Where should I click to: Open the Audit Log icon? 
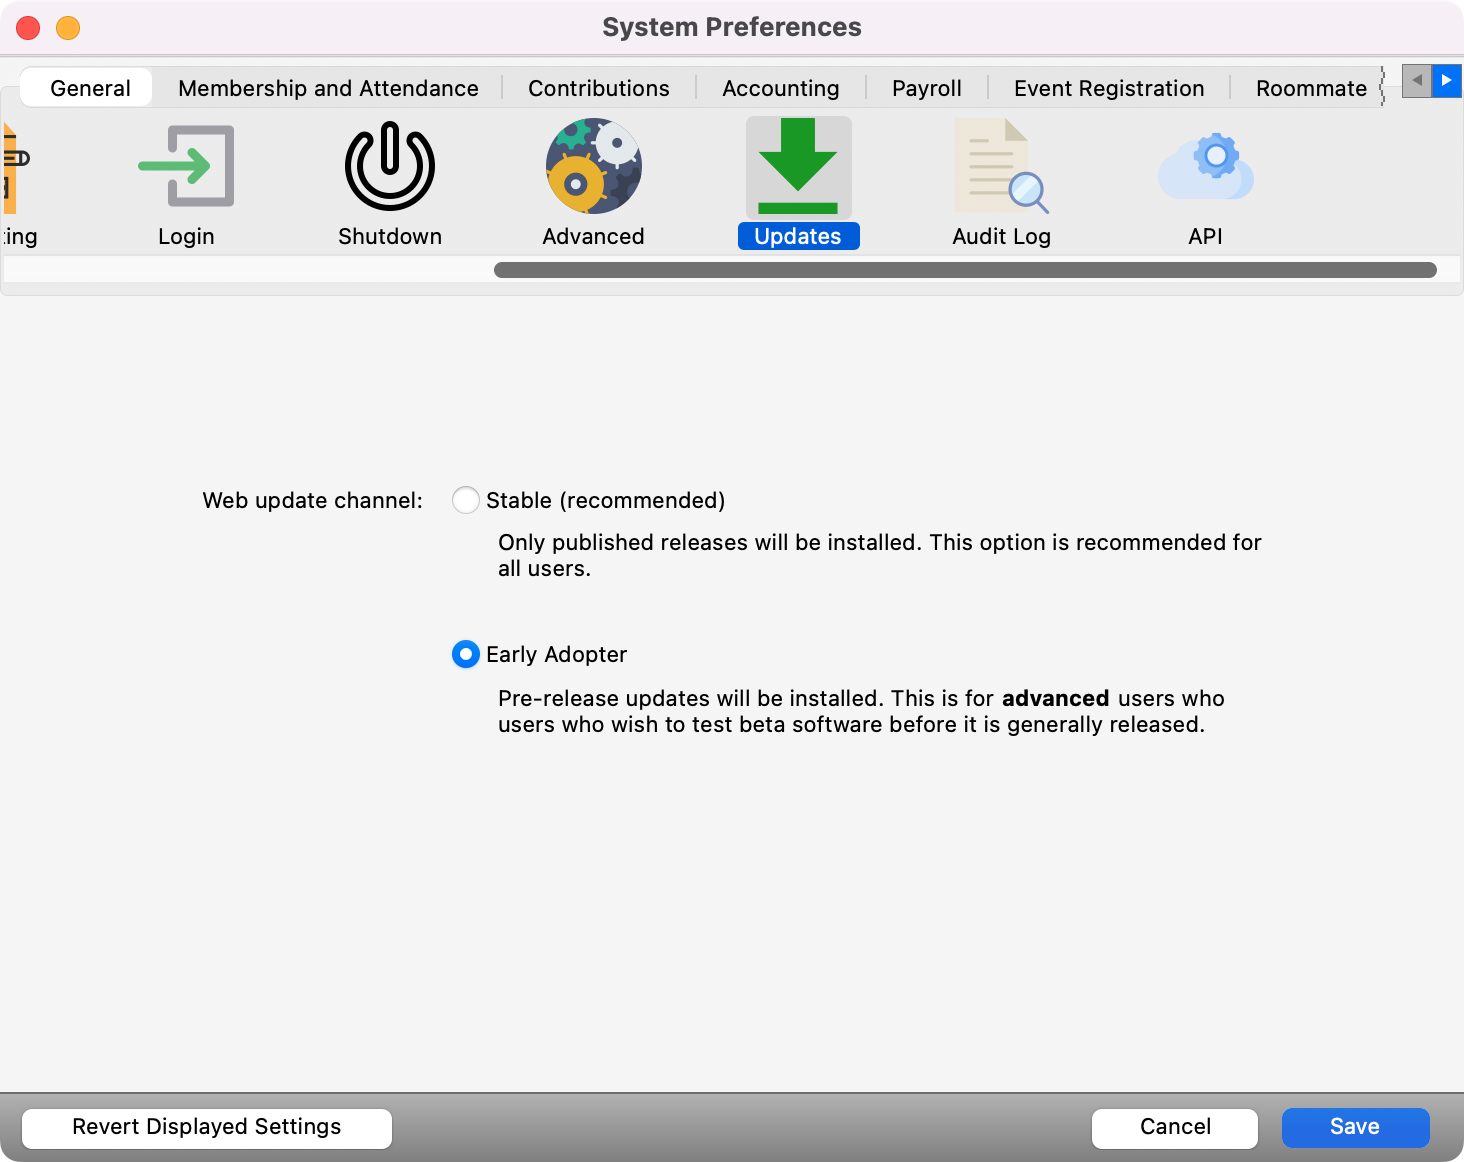pos(1001,167)
